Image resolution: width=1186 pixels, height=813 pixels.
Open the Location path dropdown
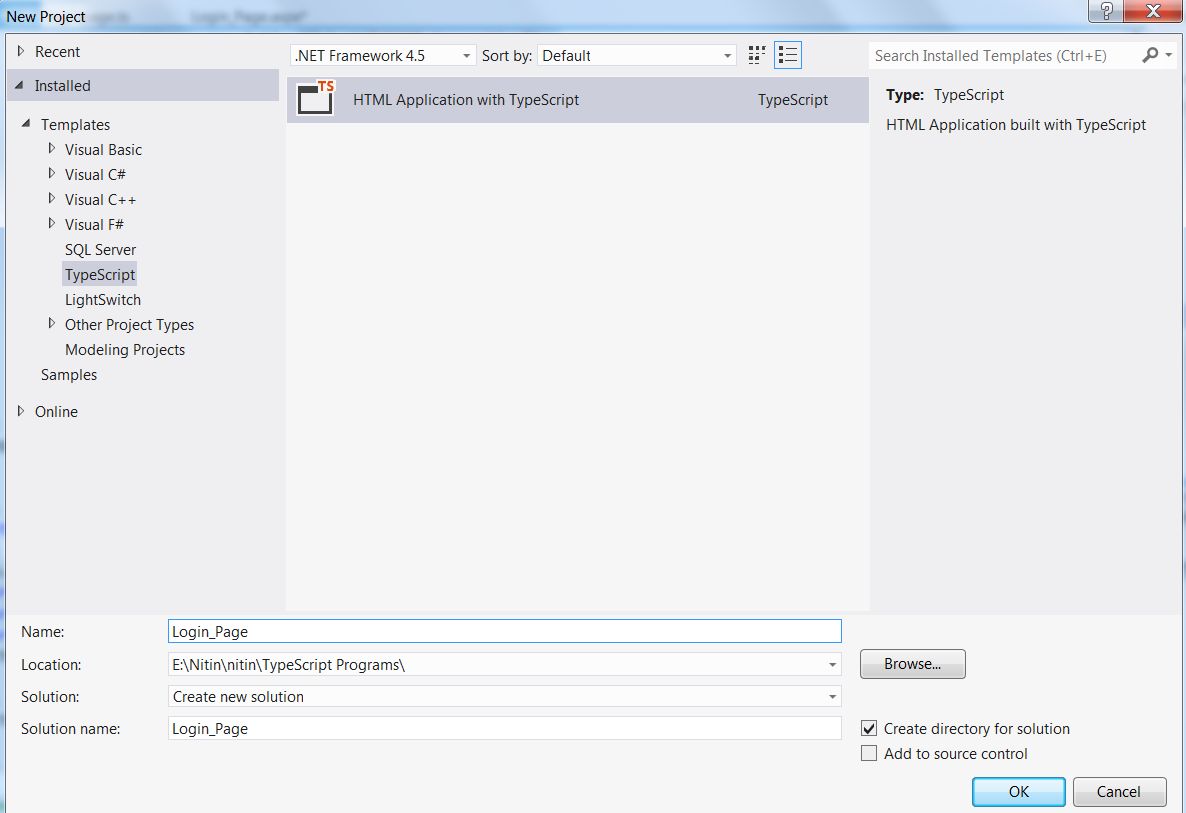click(x=832, y=665)
